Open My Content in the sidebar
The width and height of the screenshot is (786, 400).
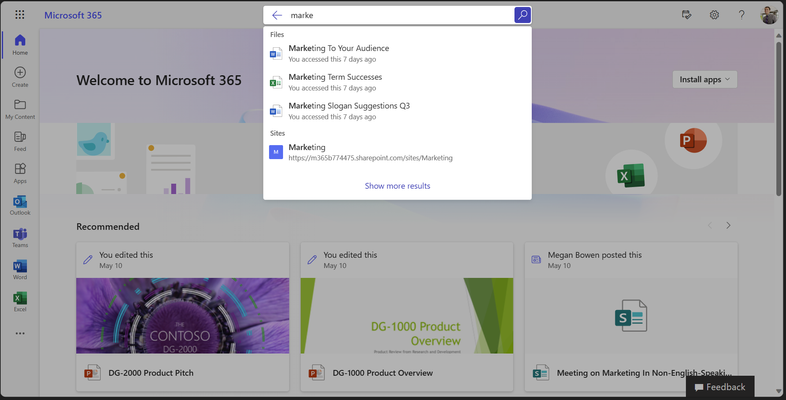20,109
